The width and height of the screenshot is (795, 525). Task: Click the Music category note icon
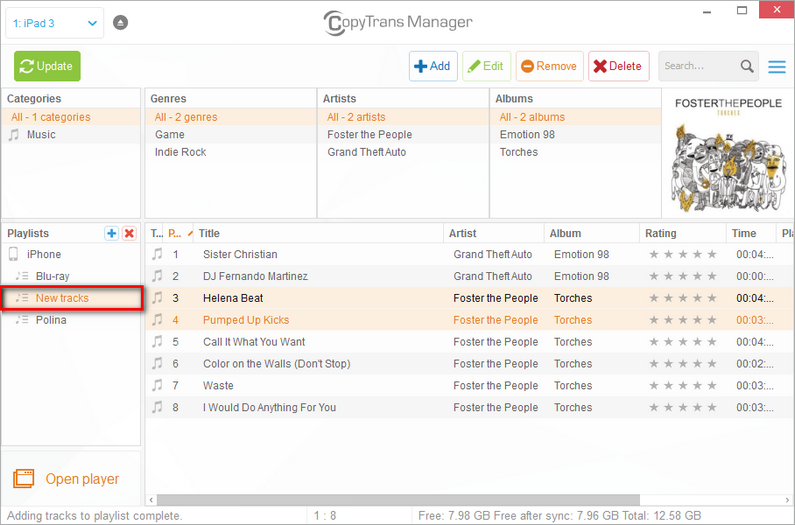(14, 134)
